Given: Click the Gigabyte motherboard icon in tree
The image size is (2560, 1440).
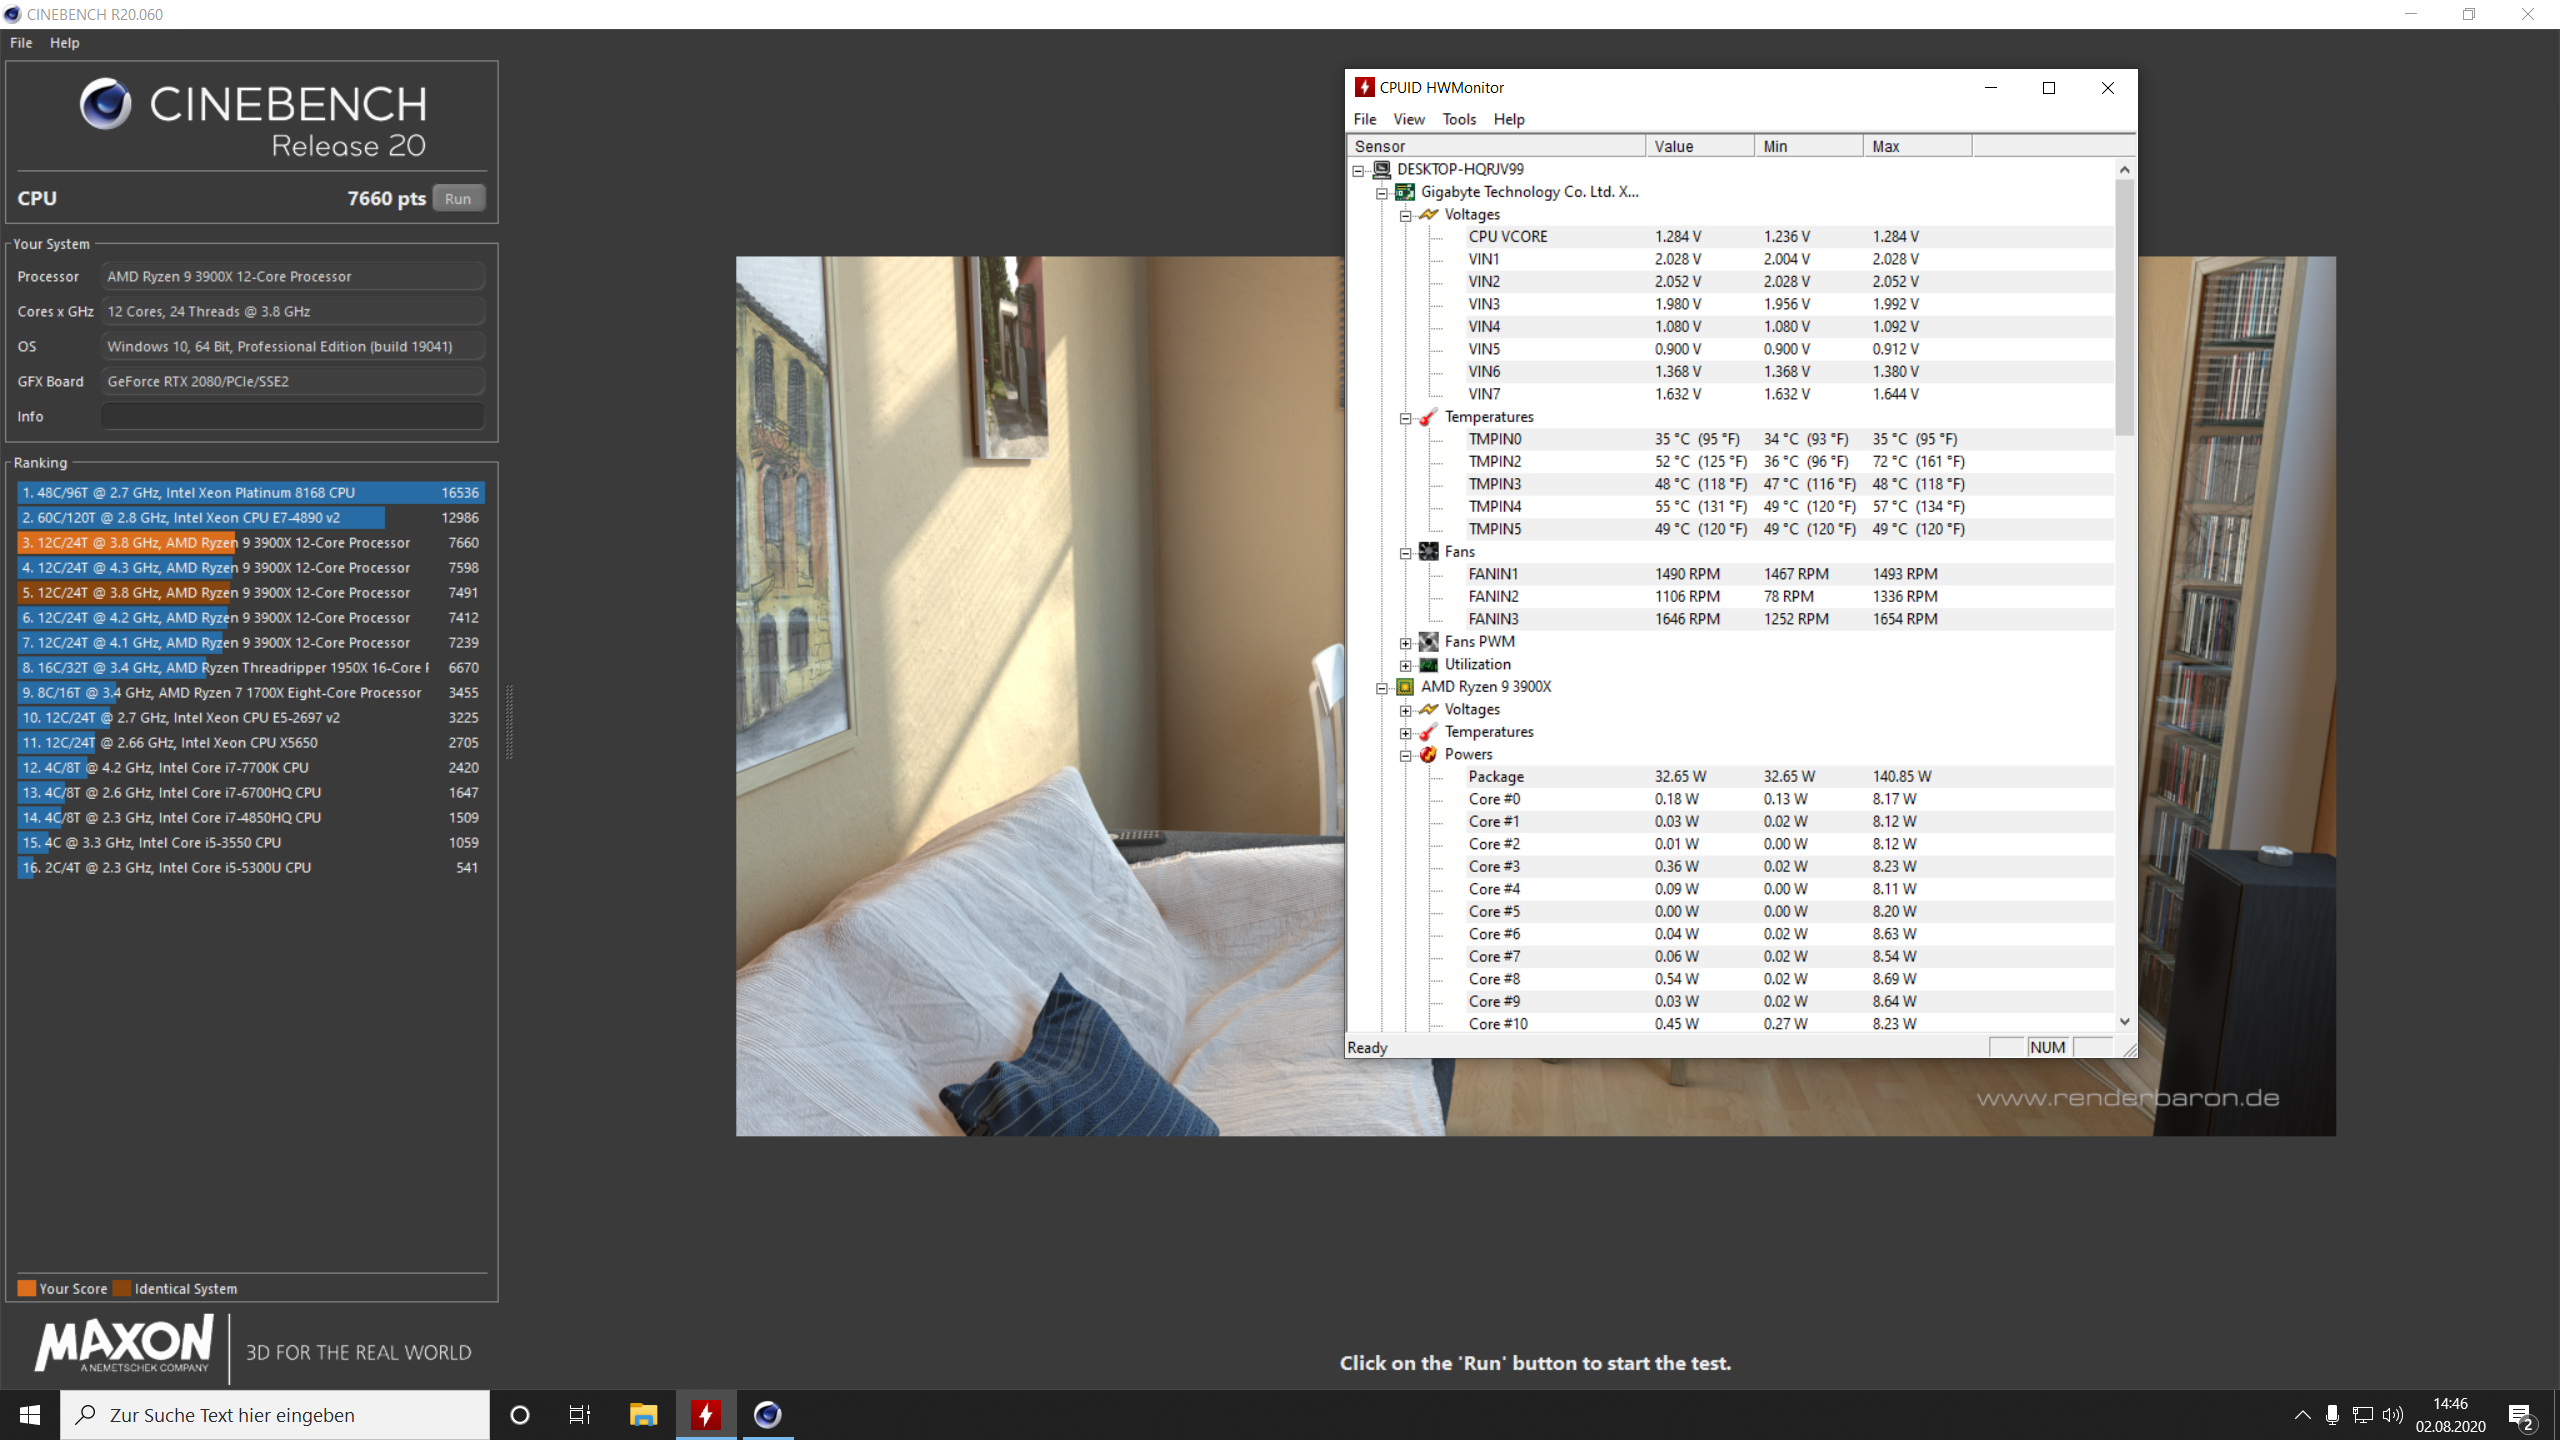Looking at the screenshot, I should 1405,192.
